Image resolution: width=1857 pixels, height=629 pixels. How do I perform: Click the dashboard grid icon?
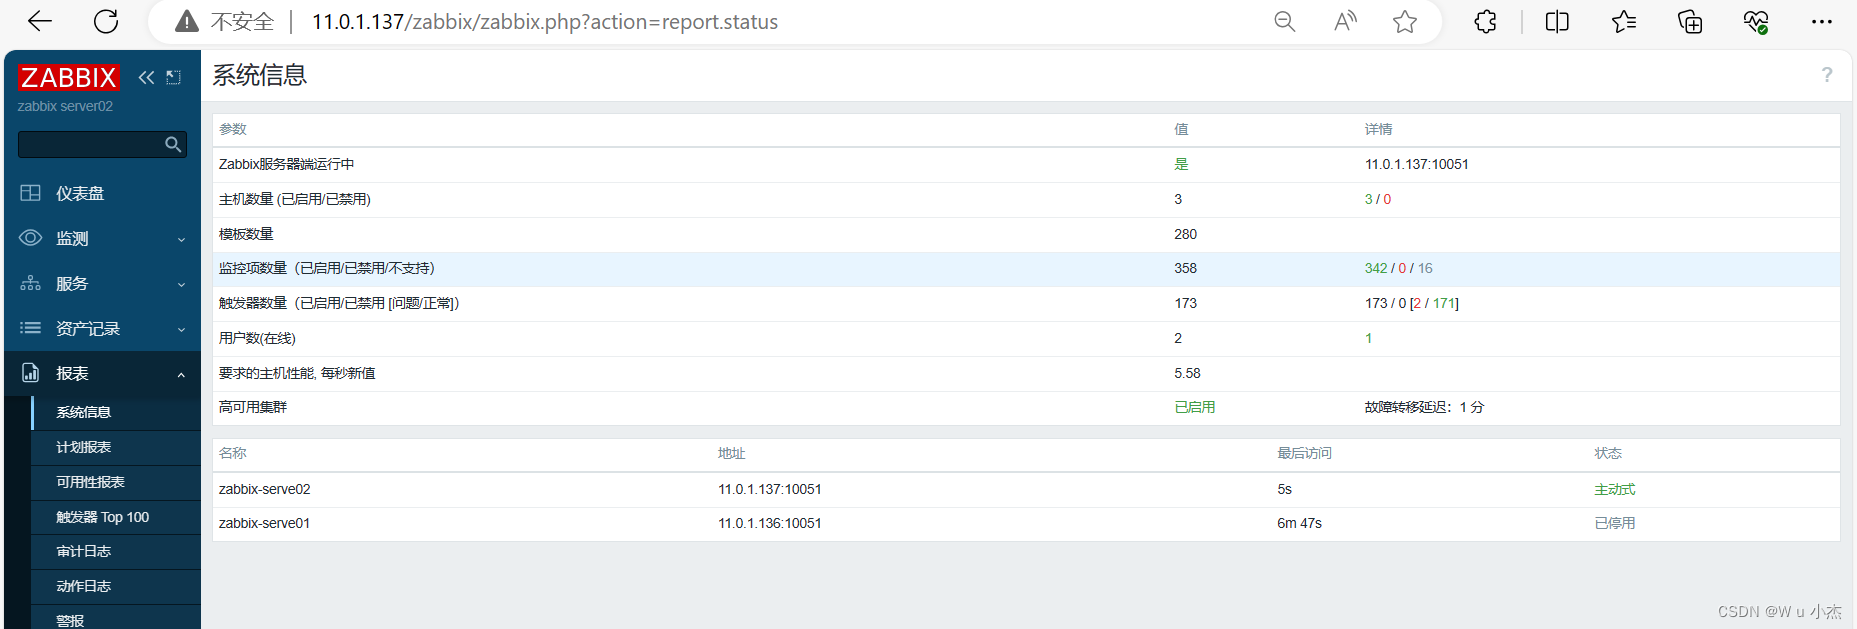[x=31, y=193]
